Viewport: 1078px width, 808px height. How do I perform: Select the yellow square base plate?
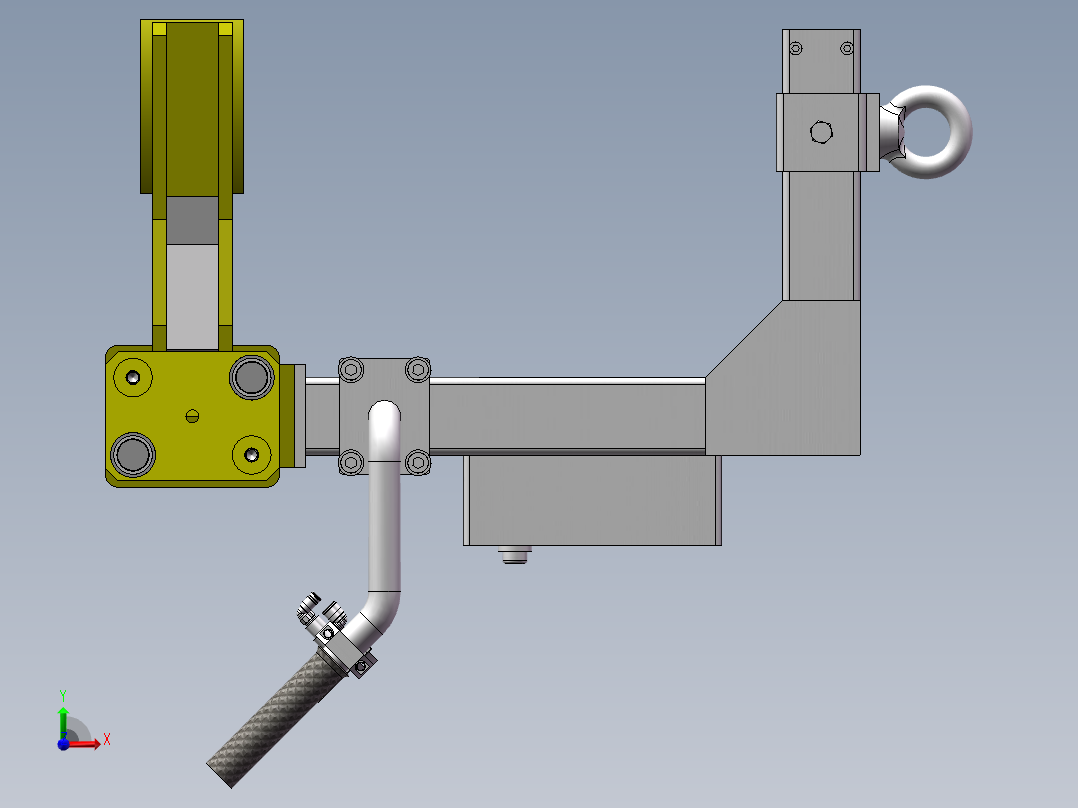click(192, 417)
